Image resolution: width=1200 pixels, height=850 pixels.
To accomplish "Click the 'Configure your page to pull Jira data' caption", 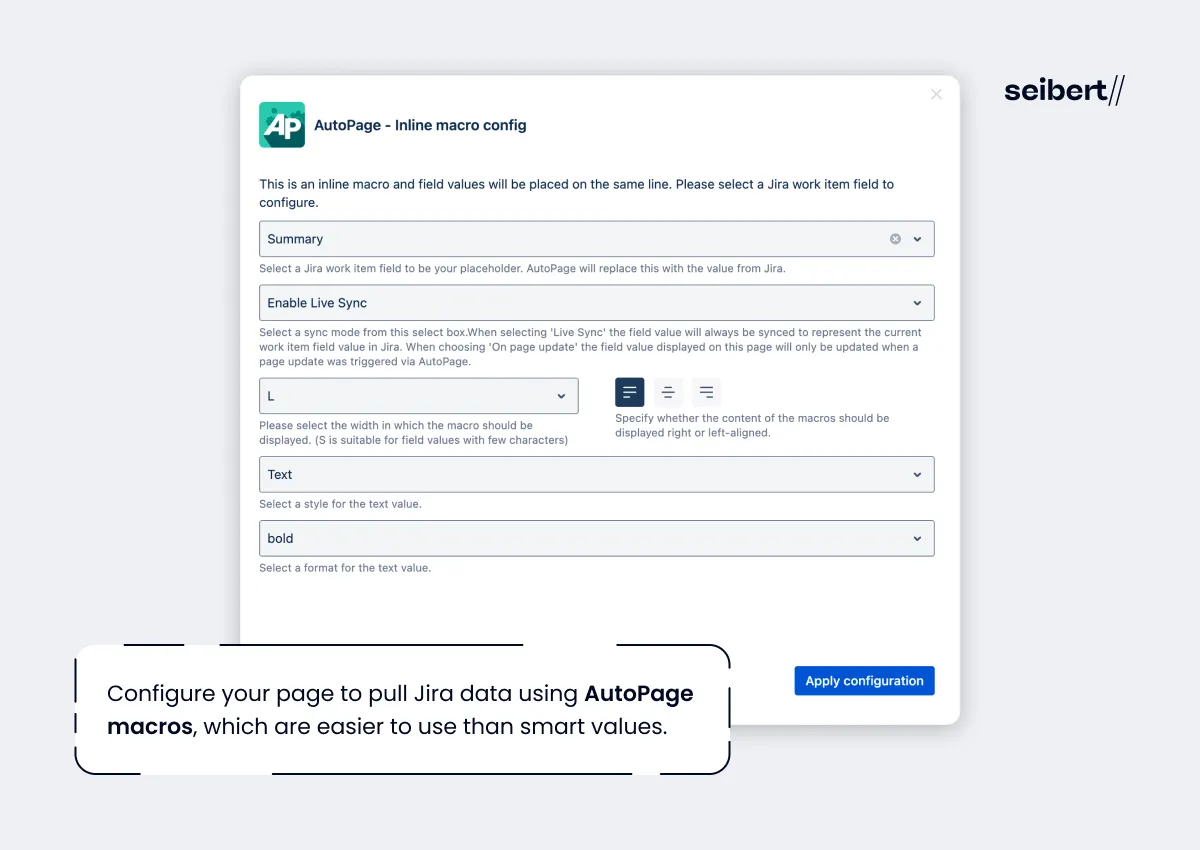I will coord(400,709).
